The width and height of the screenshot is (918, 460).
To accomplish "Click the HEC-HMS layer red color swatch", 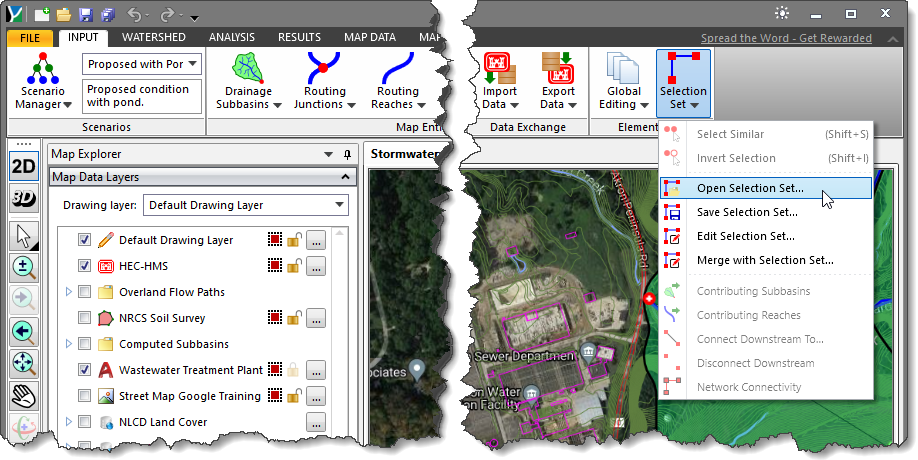I will tap(275, 266).
